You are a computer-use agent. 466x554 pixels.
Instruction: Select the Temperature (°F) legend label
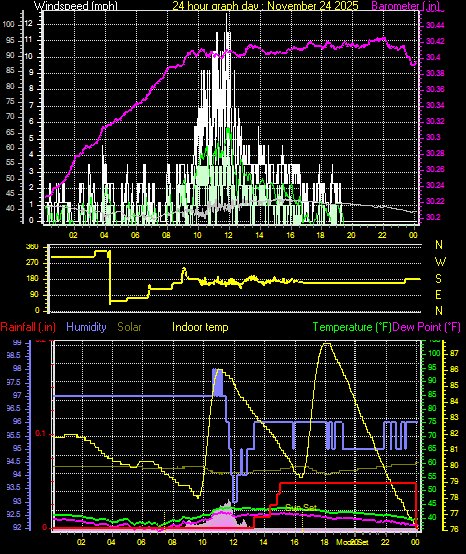point(352,327)
